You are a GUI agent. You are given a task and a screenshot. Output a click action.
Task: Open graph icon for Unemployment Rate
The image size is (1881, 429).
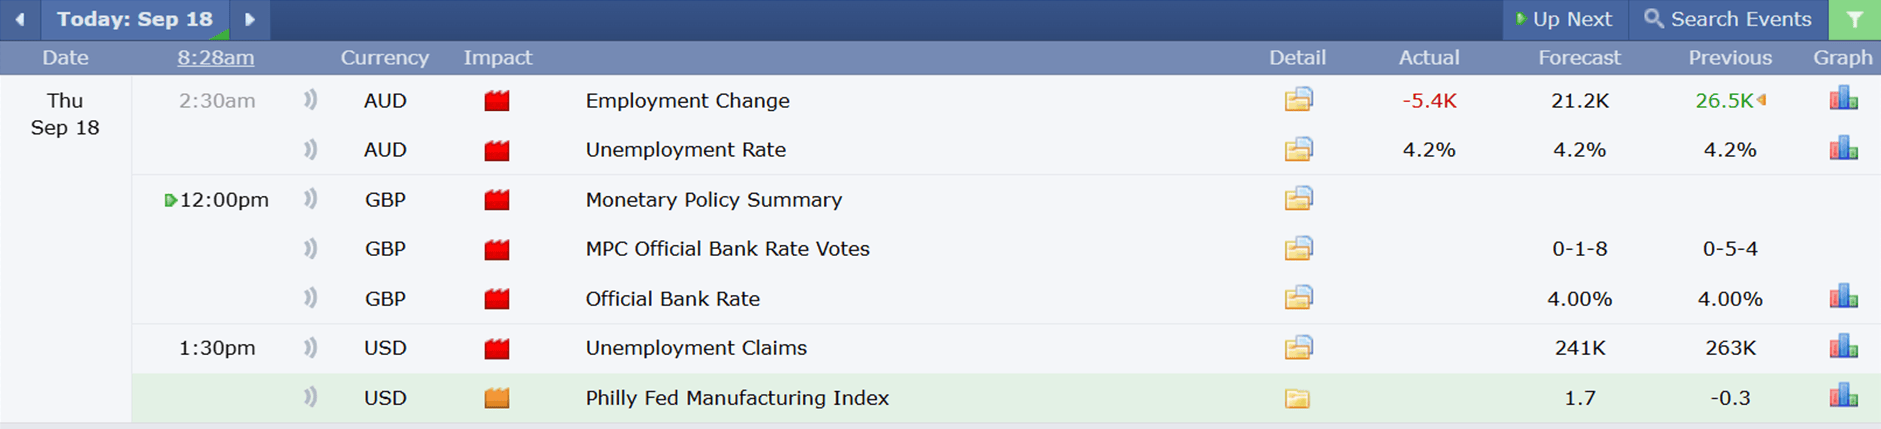1843,149
